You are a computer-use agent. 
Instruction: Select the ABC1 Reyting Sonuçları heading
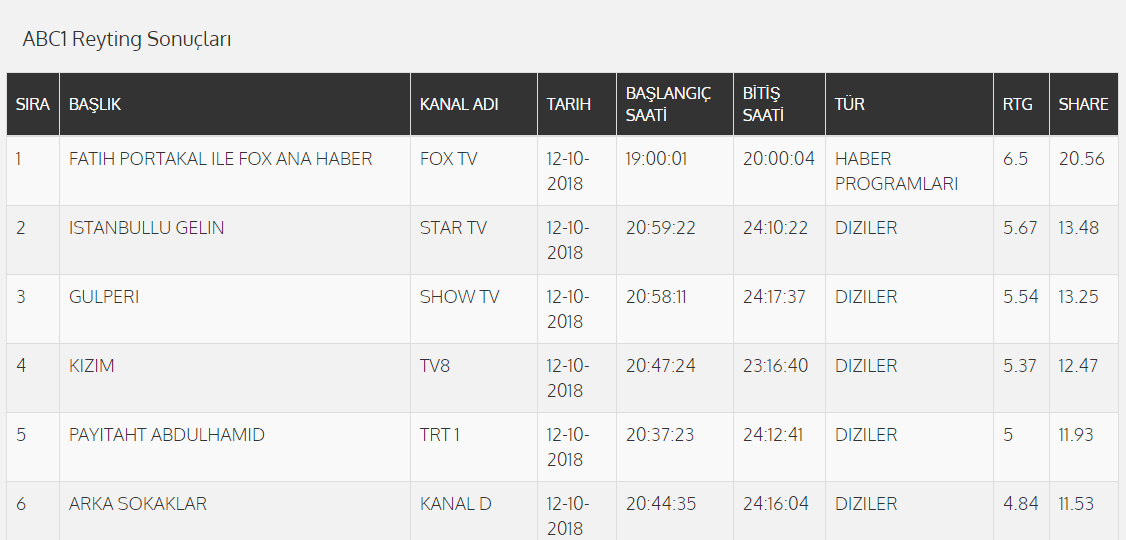point(127,40)
